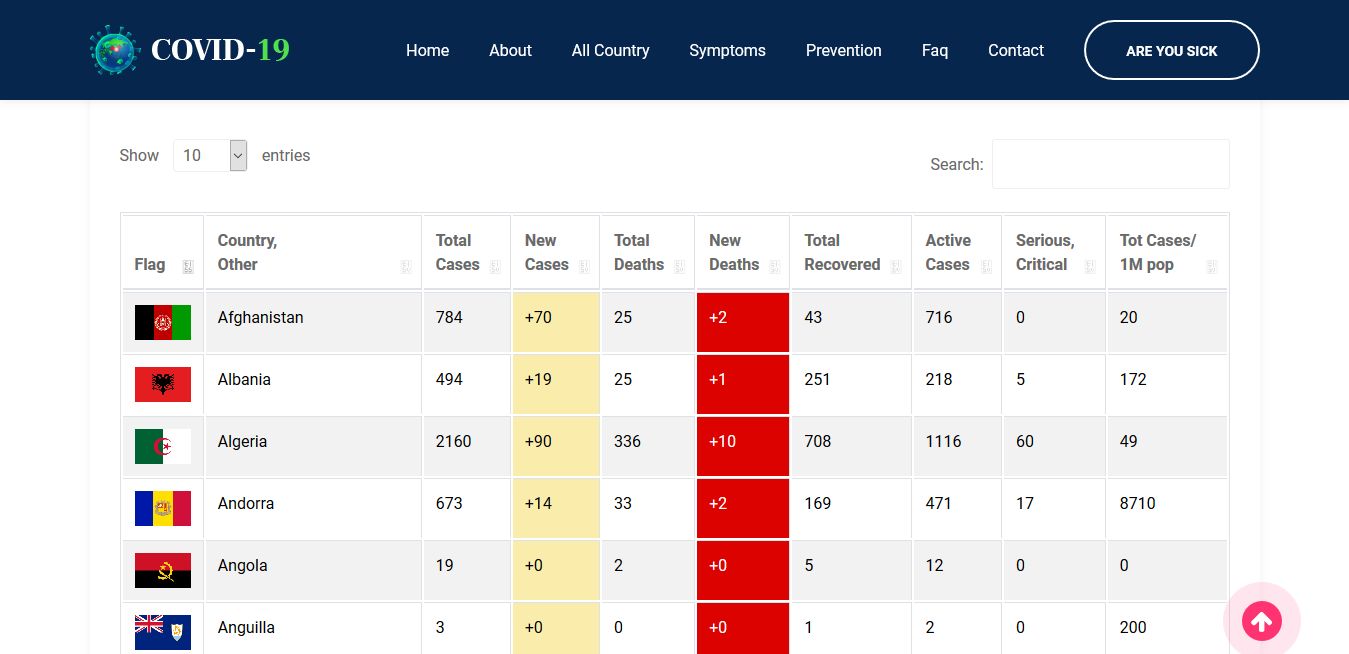
Task: Open the All Country menu item
Action: point(610,50)
